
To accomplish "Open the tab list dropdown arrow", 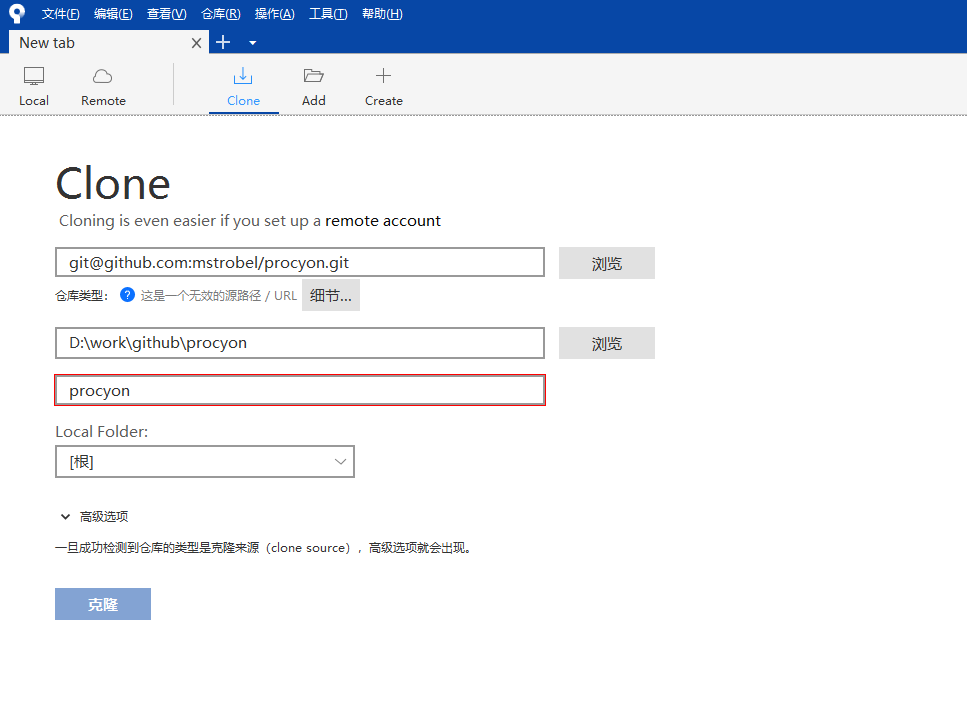I will pos(252,43).
